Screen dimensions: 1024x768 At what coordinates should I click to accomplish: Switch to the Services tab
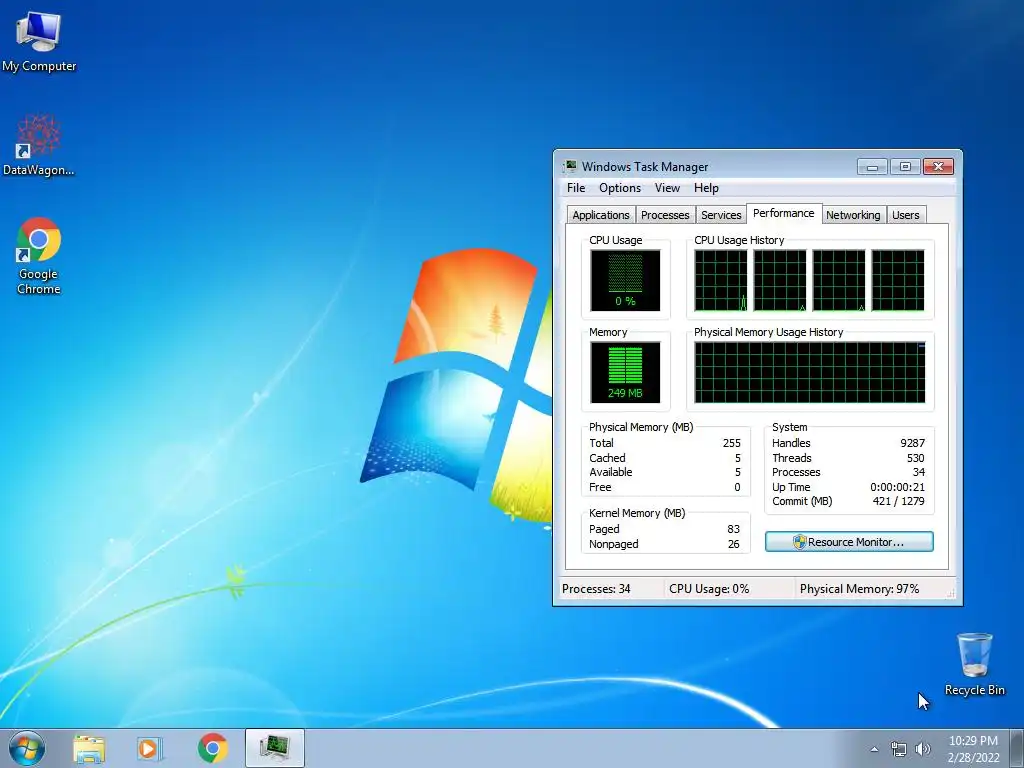[721, 215]
